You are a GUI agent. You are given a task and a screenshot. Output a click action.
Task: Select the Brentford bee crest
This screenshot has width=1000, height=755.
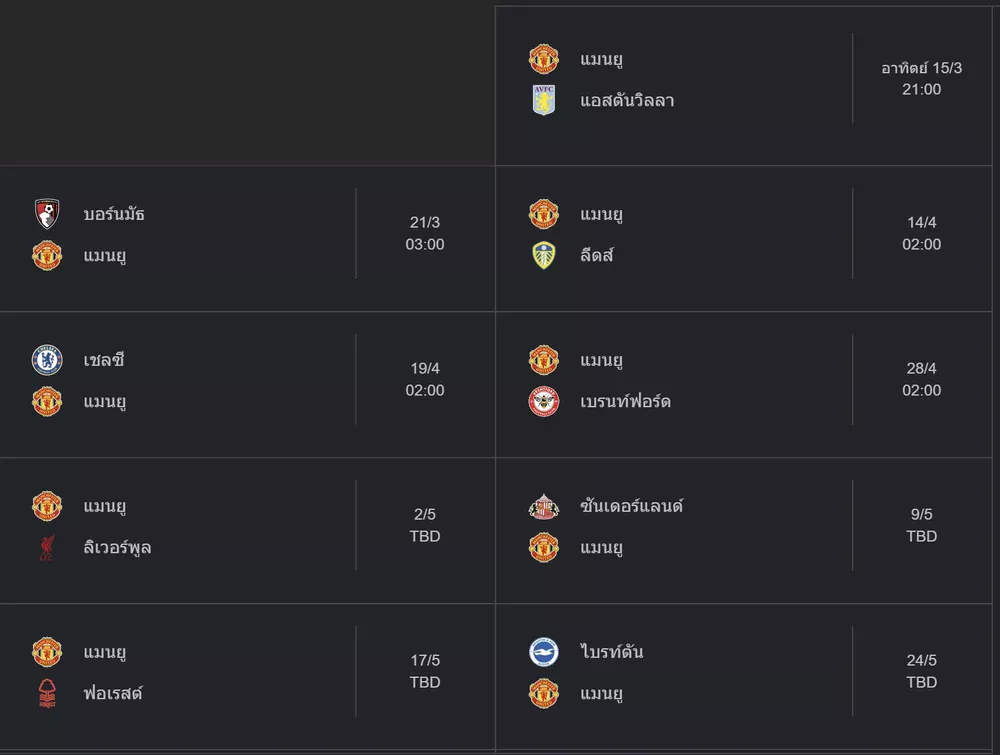coord(544,402)
